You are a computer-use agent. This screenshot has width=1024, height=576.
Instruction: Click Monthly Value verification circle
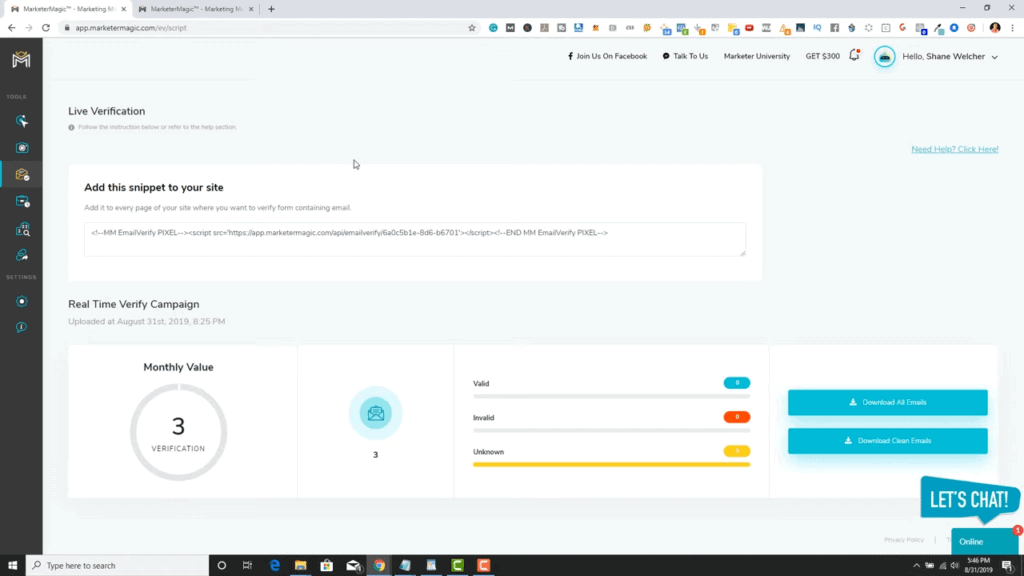coord(178,432)
